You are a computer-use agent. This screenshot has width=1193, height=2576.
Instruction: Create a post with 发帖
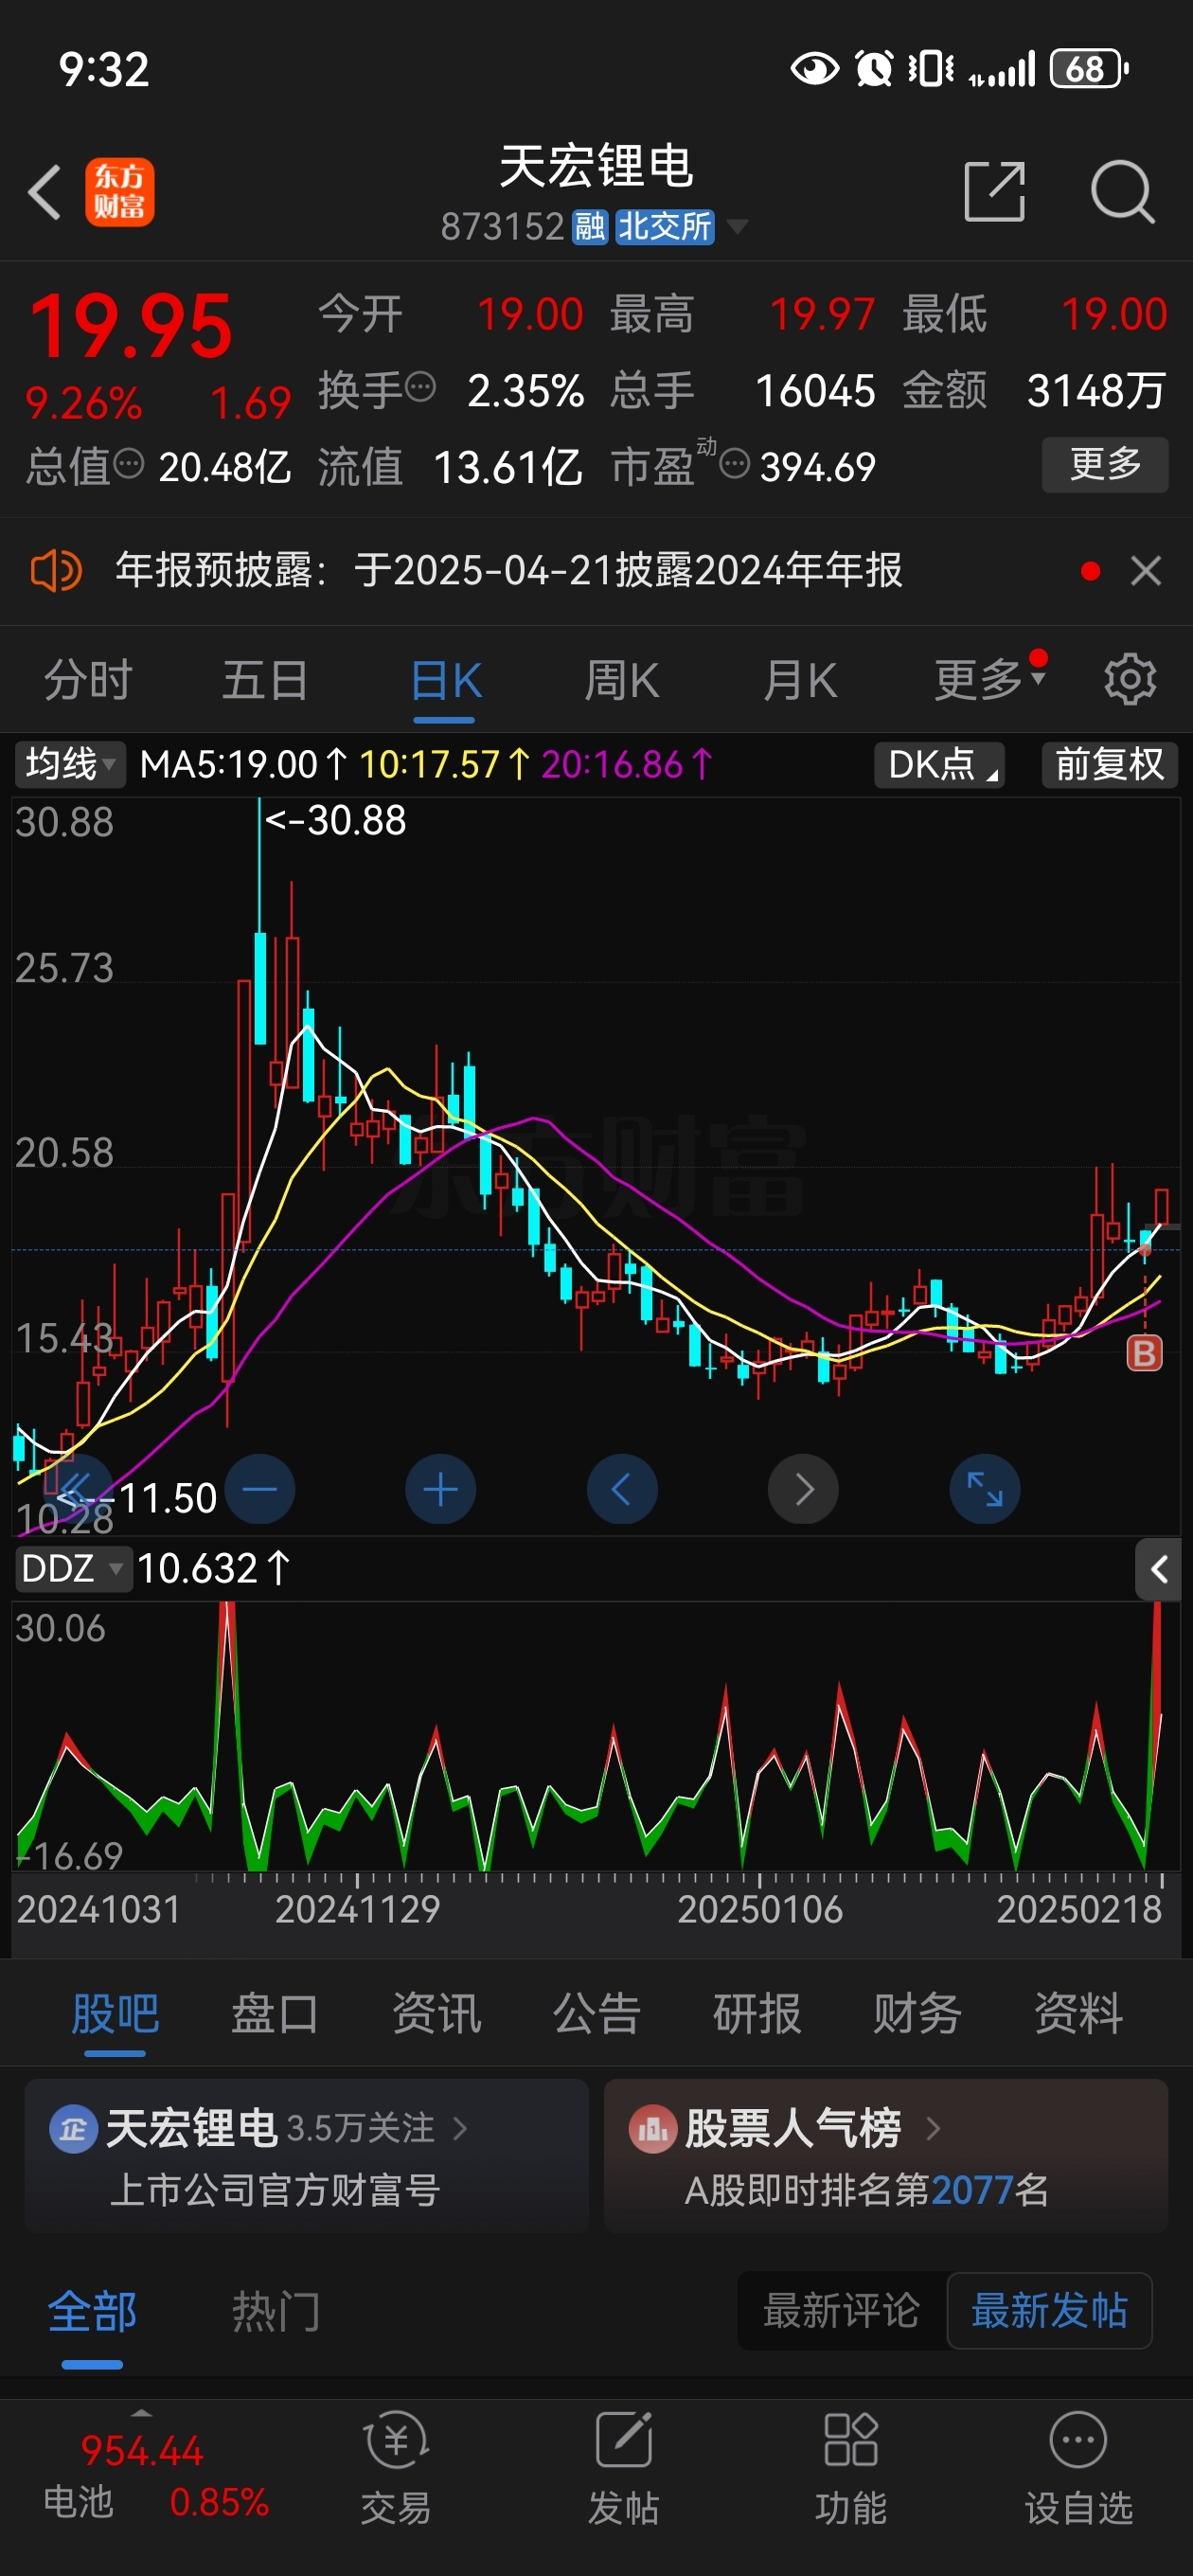click(623, 2467)
